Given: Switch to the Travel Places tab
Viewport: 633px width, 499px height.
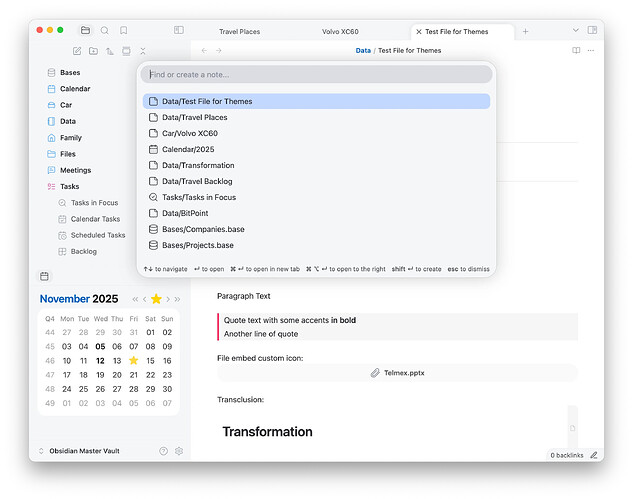Looking at the screenshot, I should (x=239, y=31).
